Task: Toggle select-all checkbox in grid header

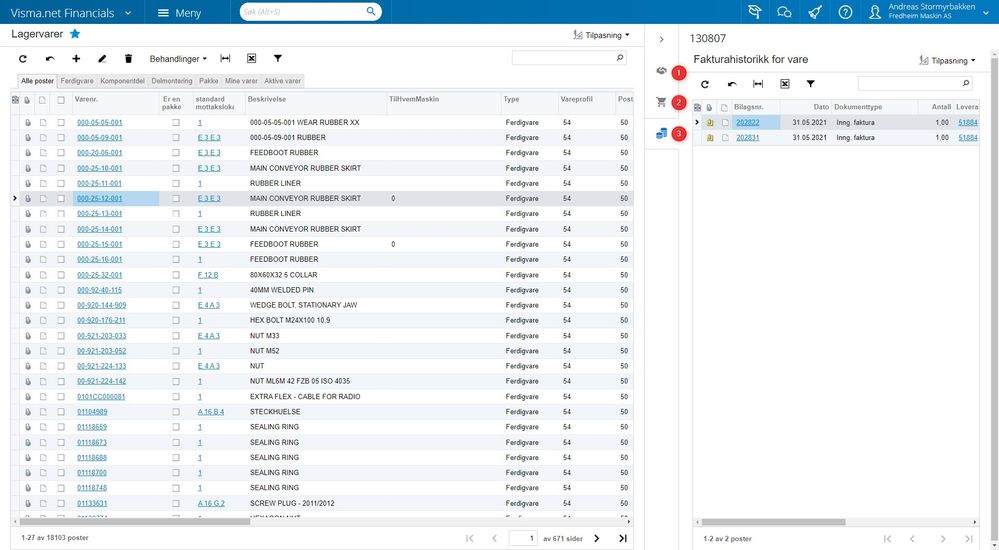Action: [x=61, y=100]
